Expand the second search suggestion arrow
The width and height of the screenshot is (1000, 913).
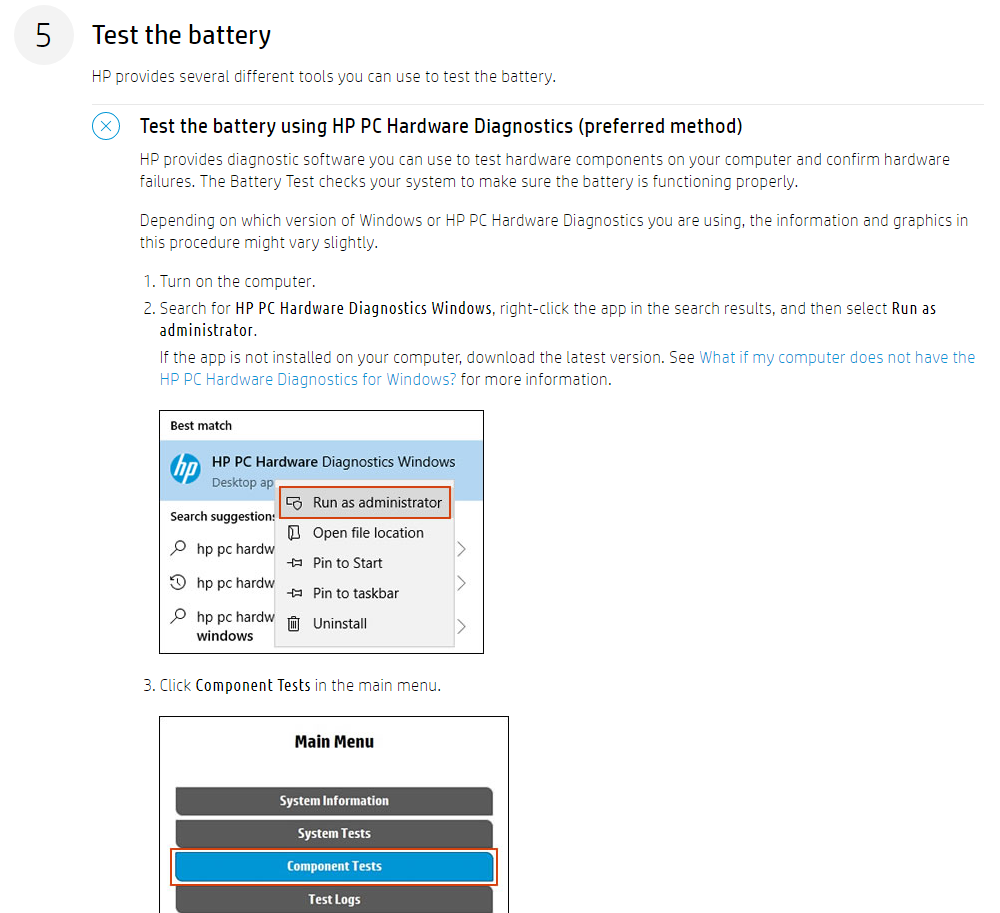coord(463,583)
